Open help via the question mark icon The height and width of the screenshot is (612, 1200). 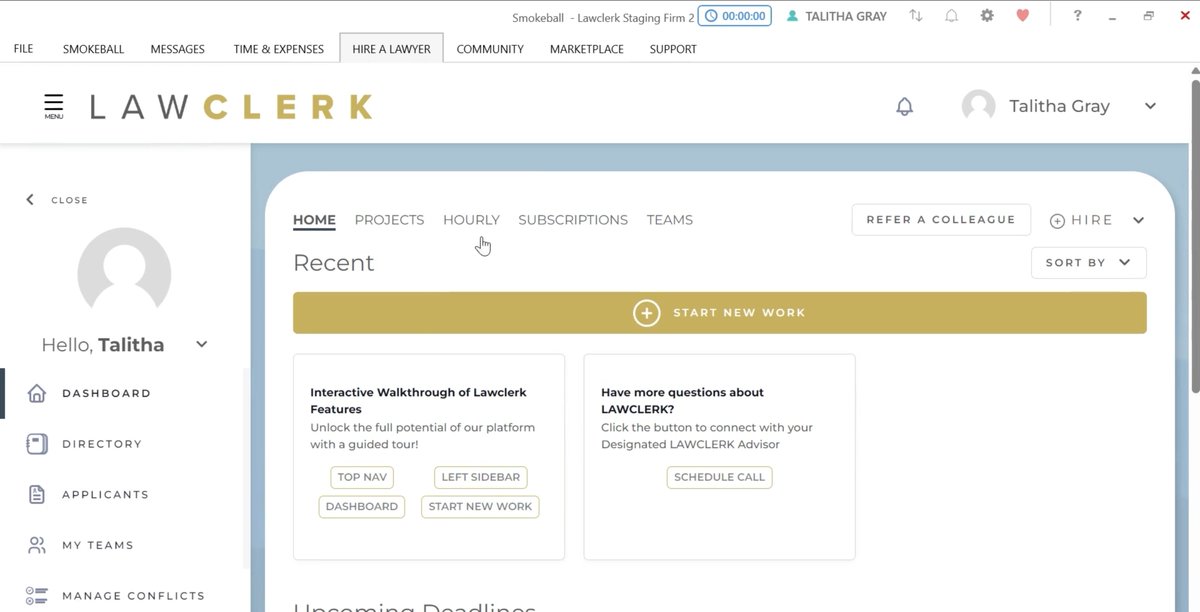click(x=1078, y=15)
